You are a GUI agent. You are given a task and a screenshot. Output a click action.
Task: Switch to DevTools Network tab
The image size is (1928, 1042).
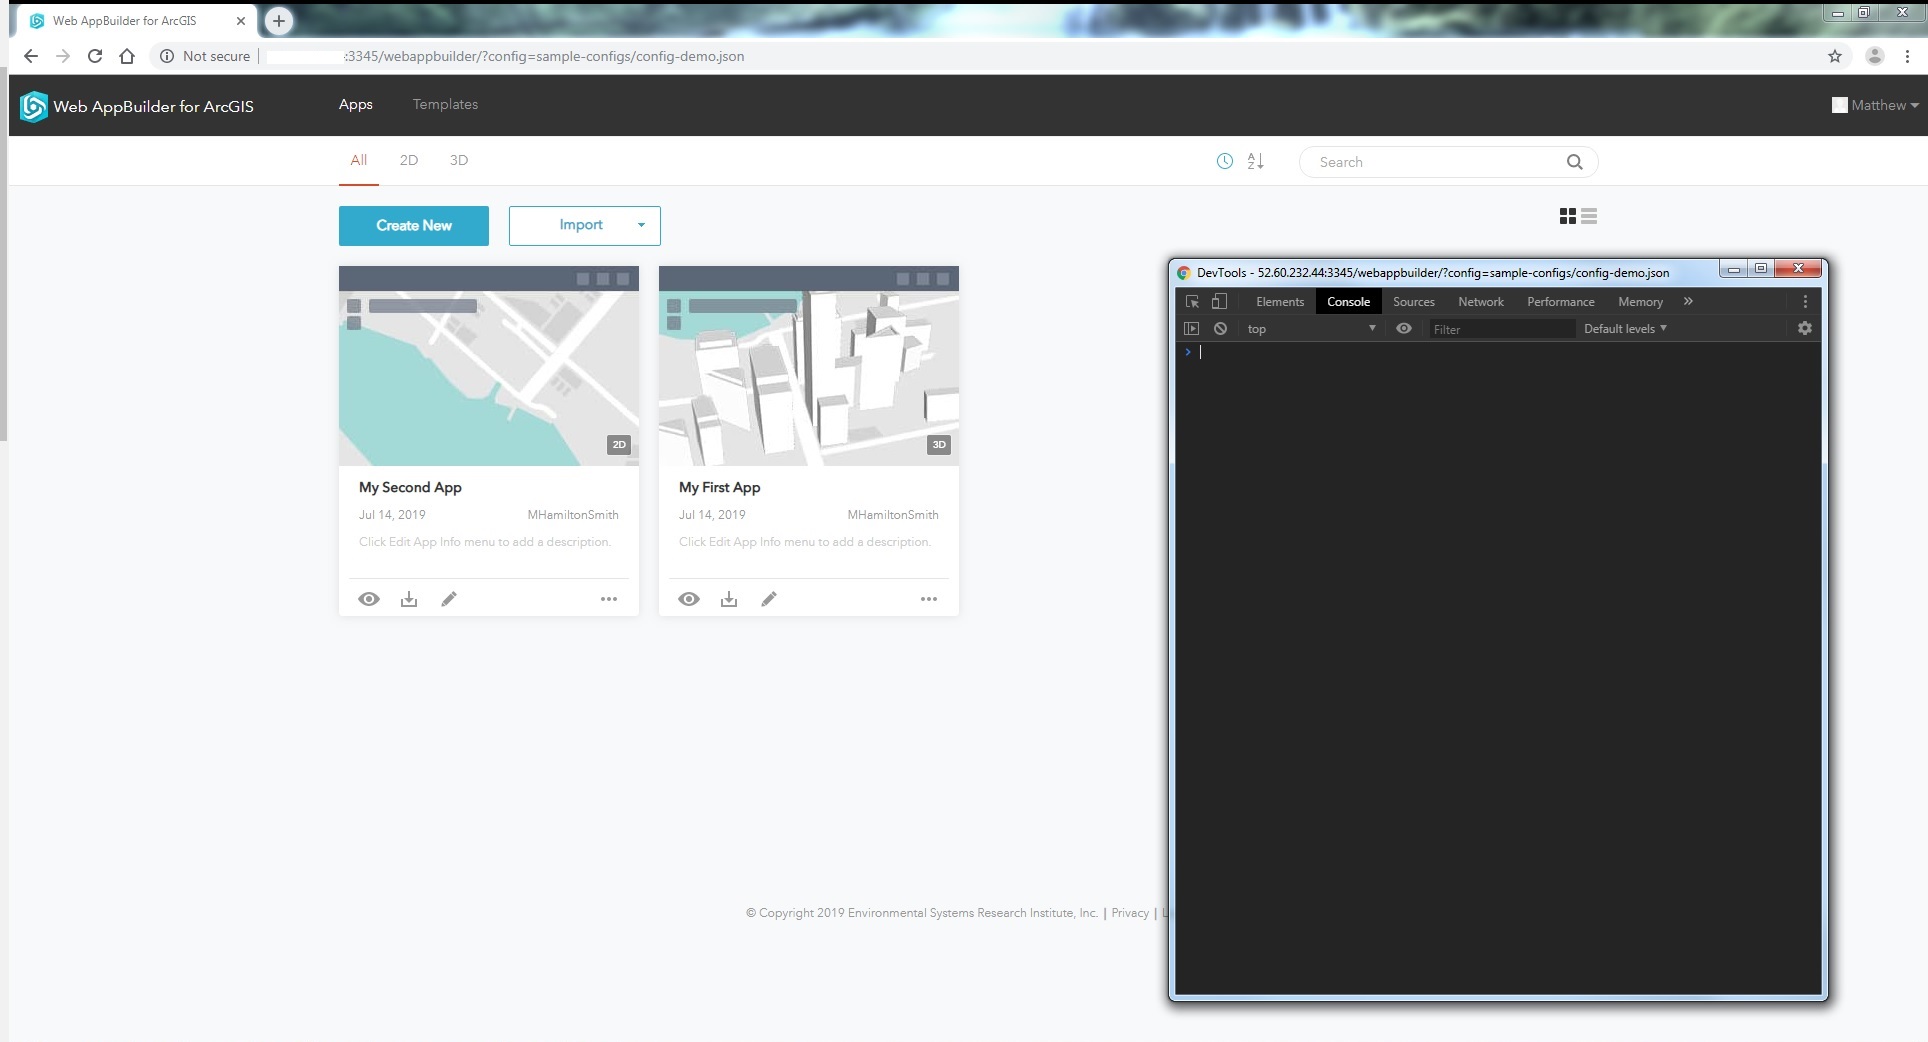[x=1481, y=301]
